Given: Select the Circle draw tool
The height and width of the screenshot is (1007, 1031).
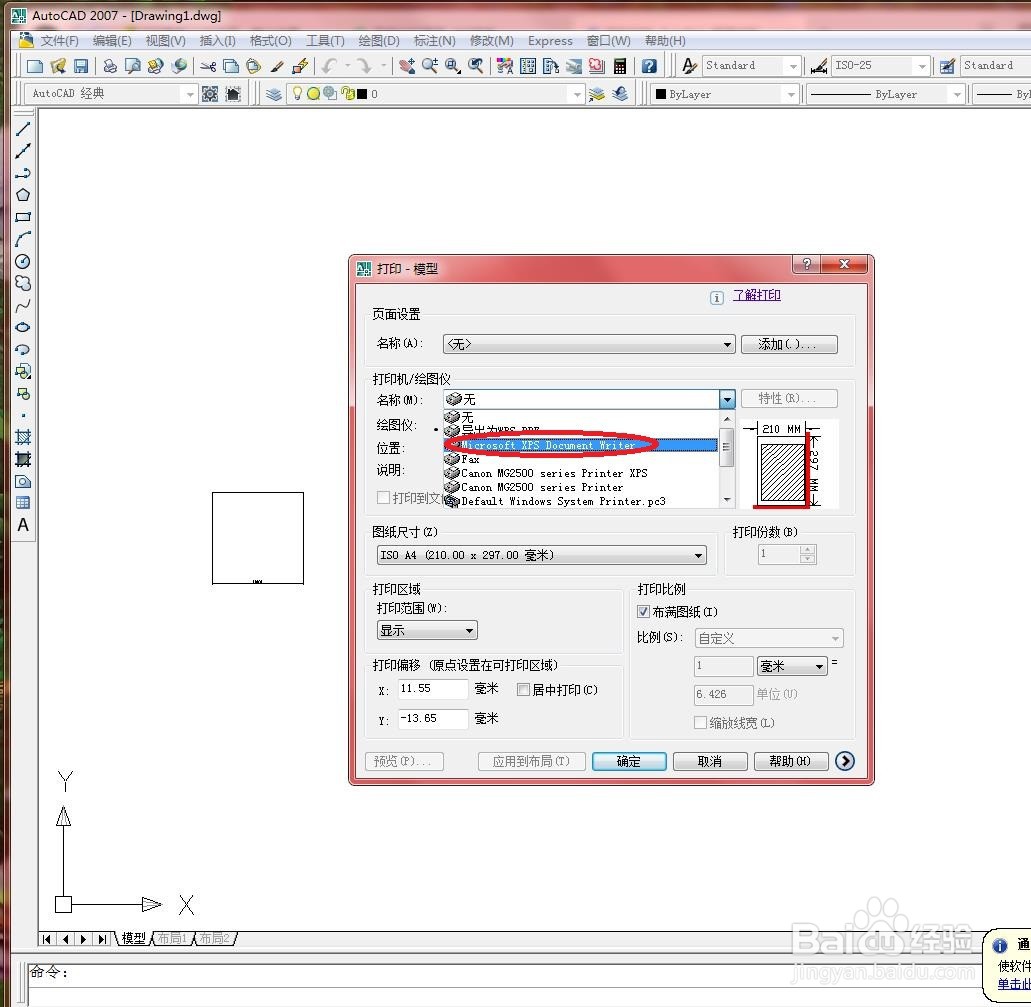Looking at the screenshot, I should point(23,261).
